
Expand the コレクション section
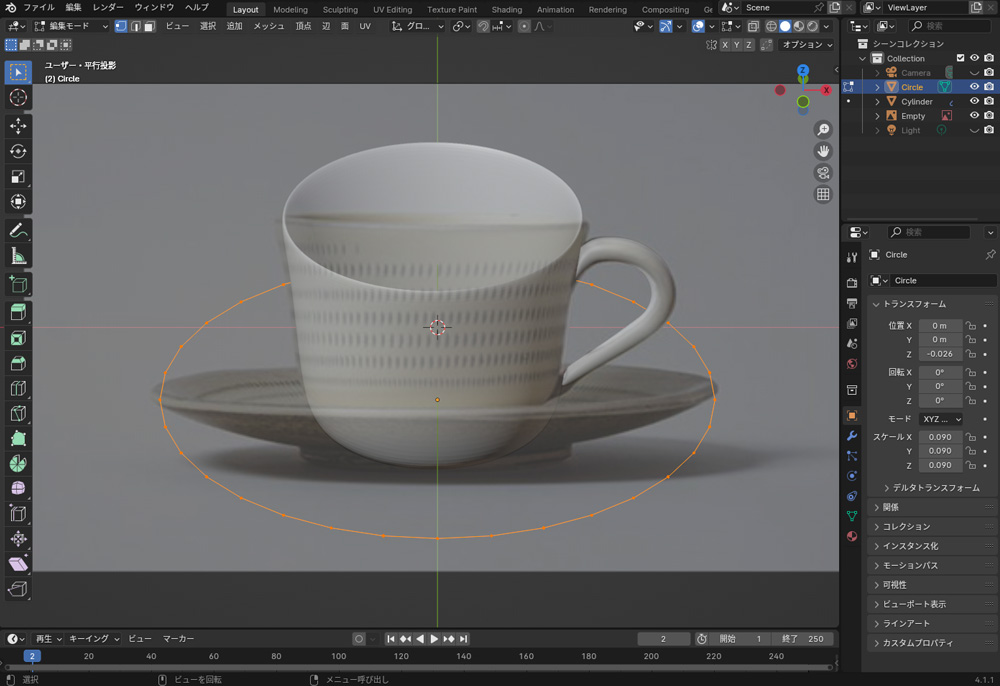coord(906,527)
